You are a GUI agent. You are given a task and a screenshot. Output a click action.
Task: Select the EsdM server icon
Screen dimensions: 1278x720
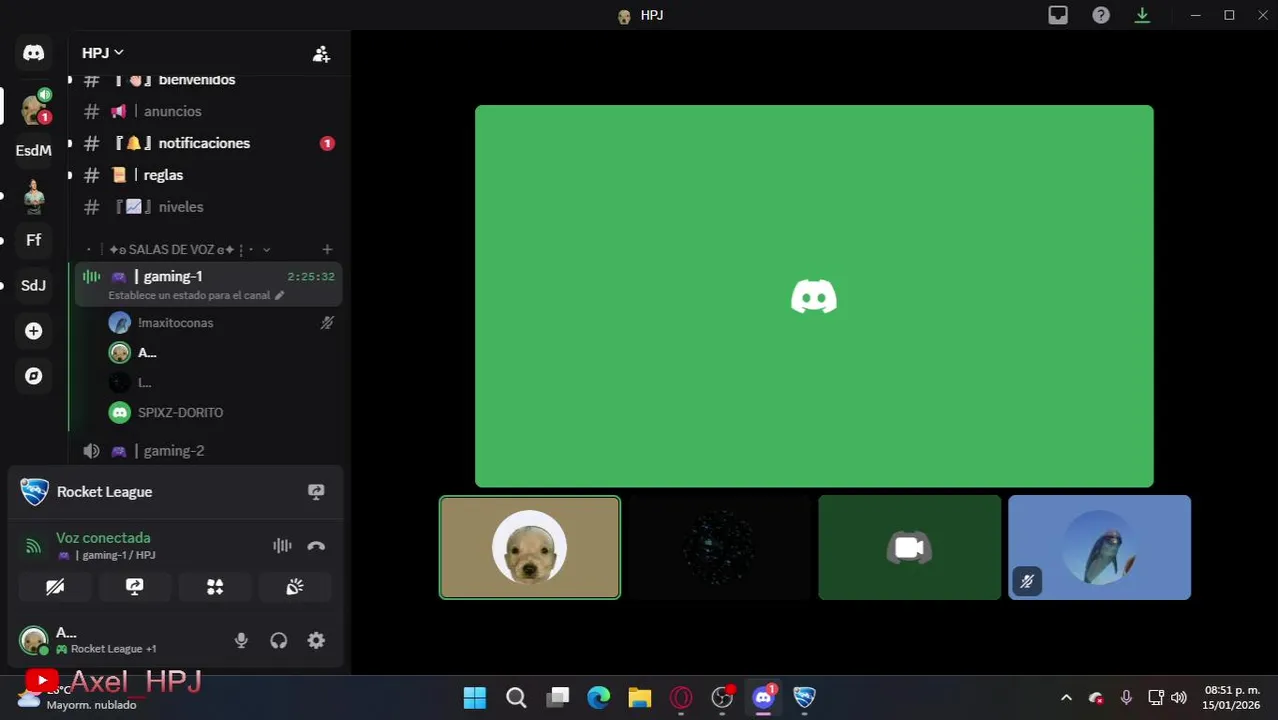coord(33,150)
